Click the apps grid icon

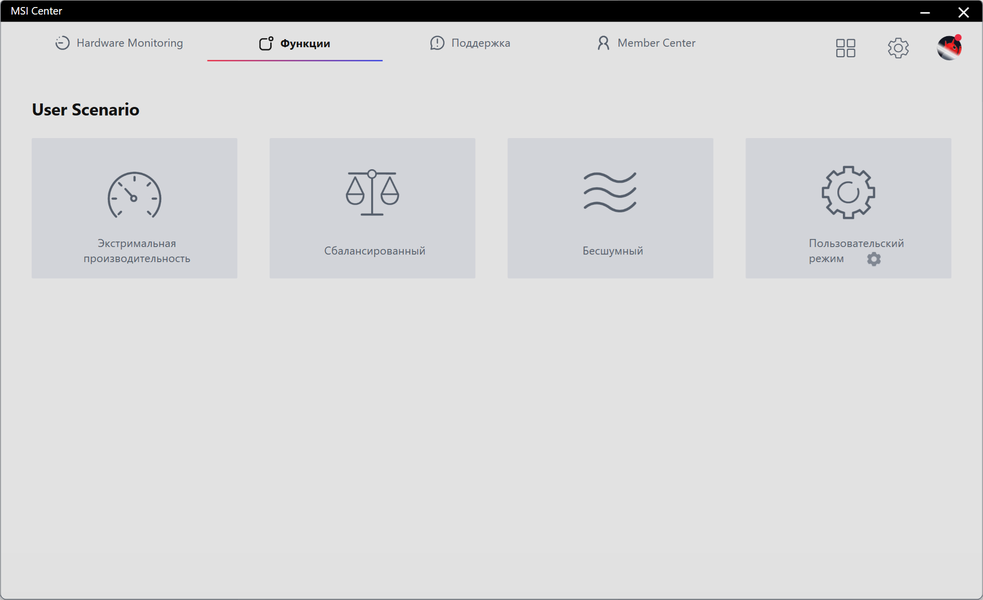coord(845,48)
